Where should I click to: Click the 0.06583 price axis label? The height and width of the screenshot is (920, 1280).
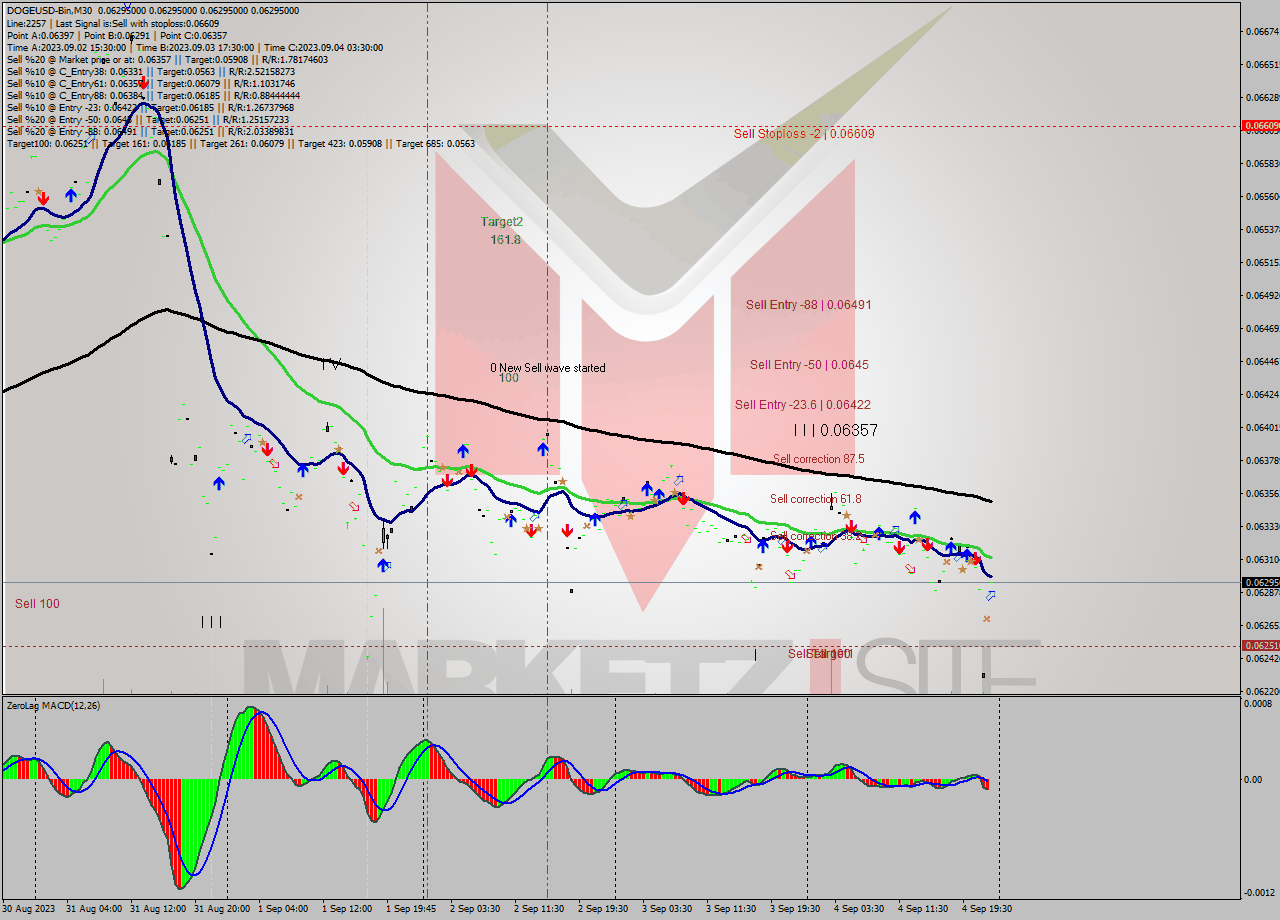click(1262, 163)
